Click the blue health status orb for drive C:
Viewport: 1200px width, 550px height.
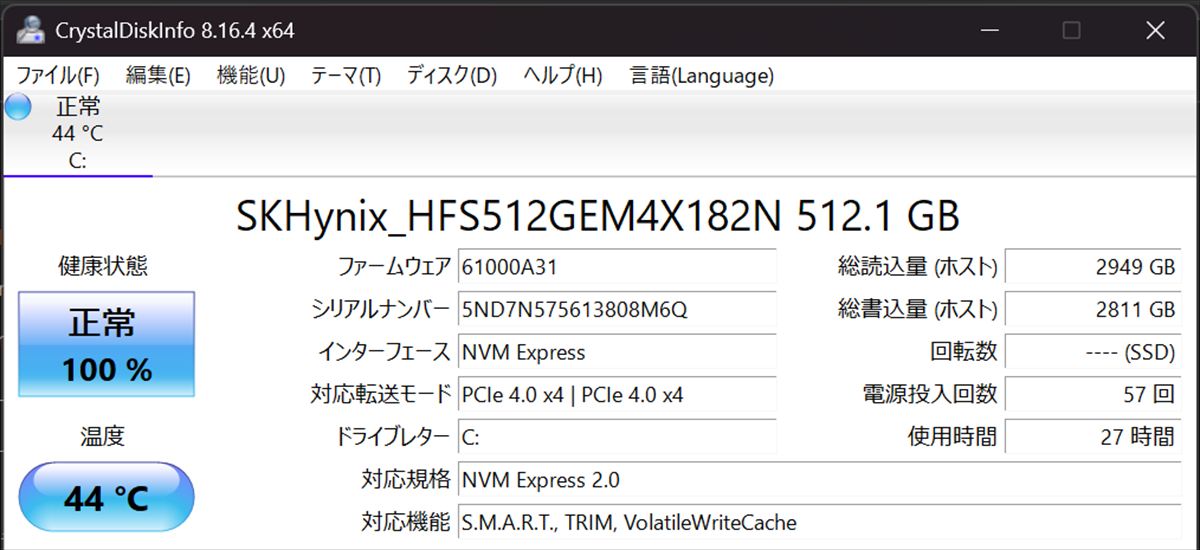click(18, 107)
